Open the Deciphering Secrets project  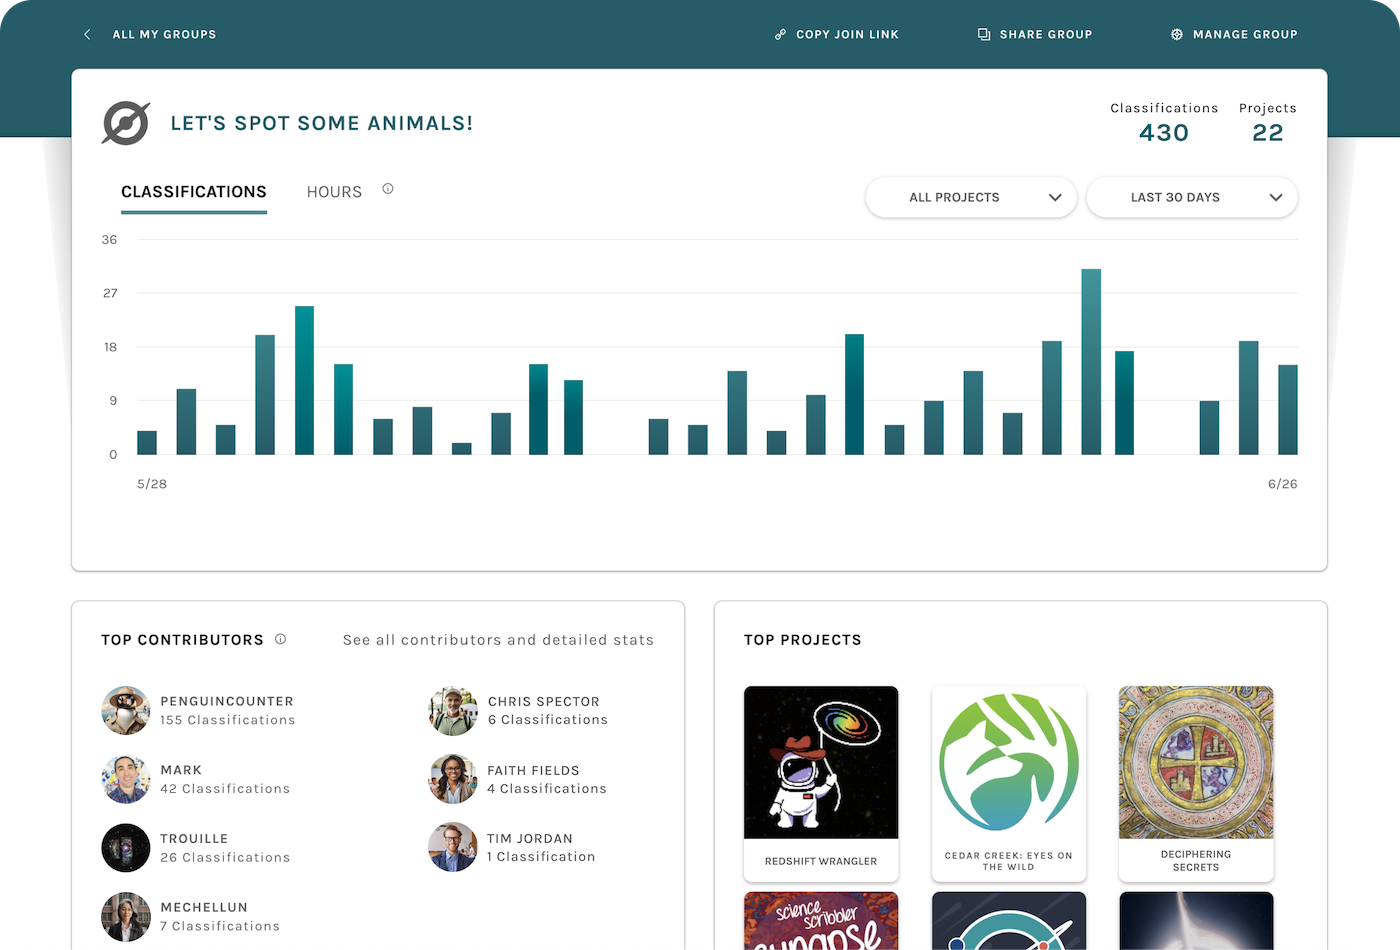1195,783
